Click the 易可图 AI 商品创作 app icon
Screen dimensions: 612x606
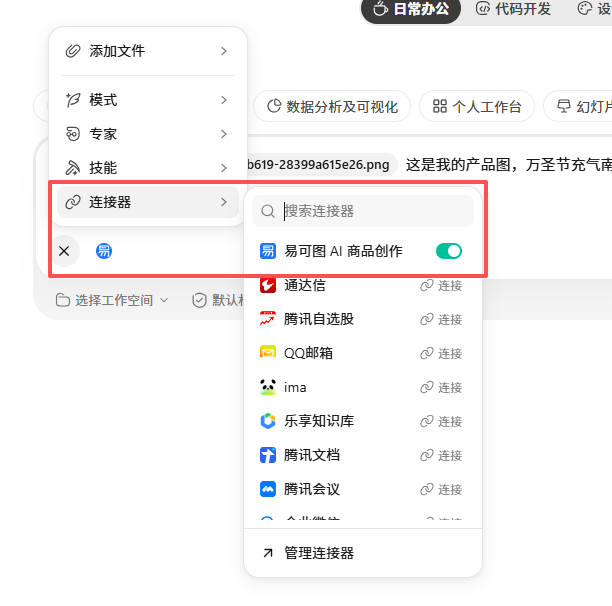(x=268, y=251)
